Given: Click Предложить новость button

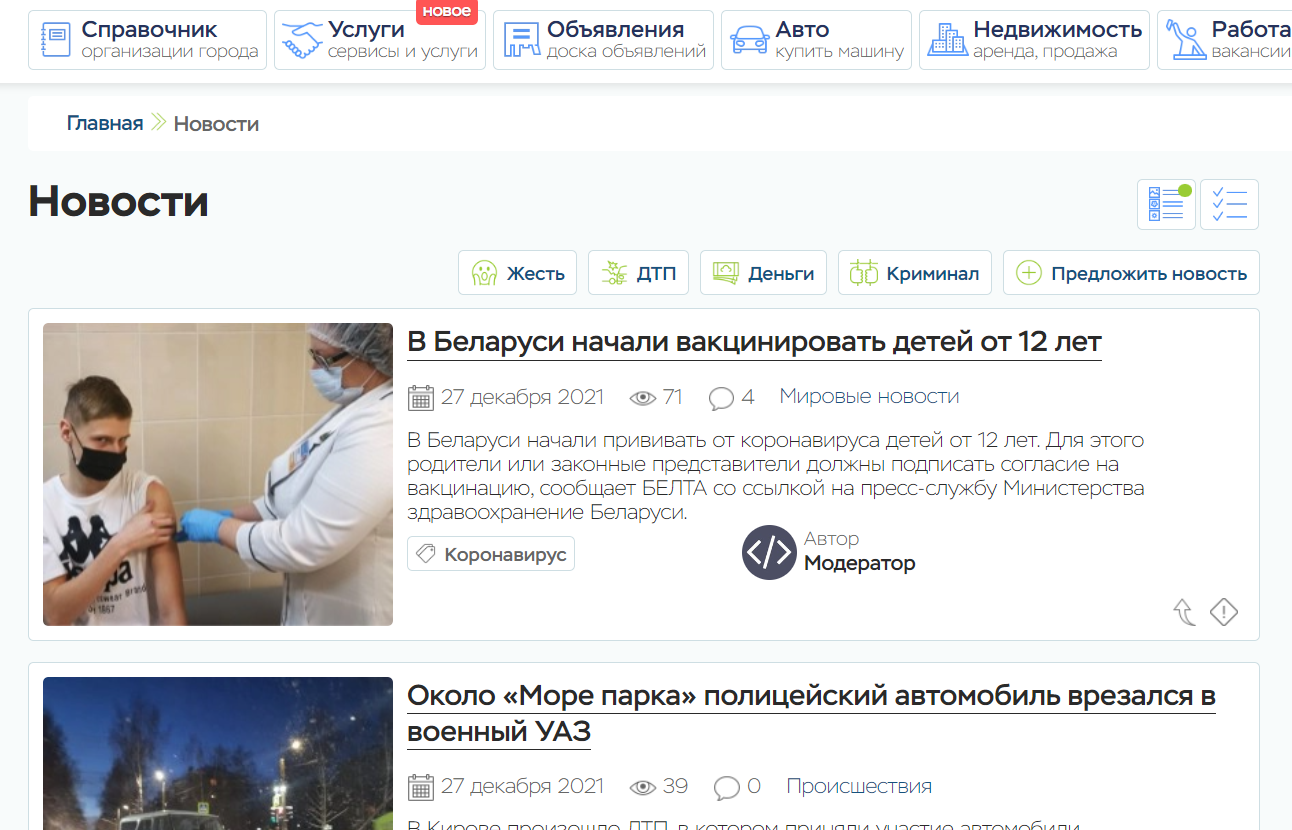Looking at the screenshot, I should pyautogui.click(x=1131, y=273).
